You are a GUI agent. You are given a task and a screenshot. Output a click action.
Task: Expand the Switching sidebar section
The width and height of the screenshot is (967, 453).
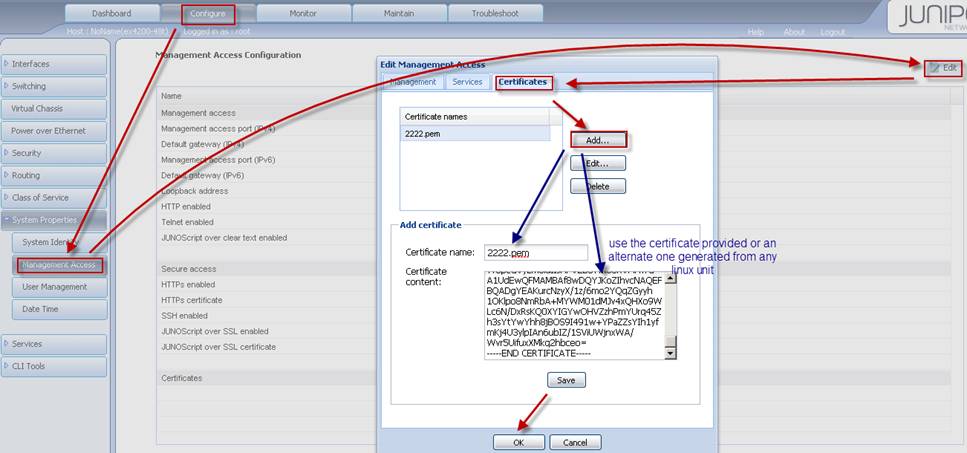(55, 86)
